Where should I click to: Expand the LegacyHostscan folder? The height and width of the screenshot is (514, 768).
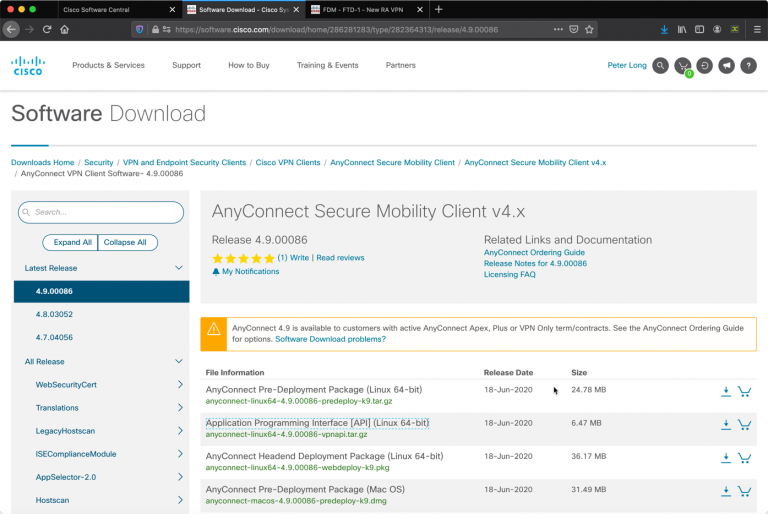180,430
